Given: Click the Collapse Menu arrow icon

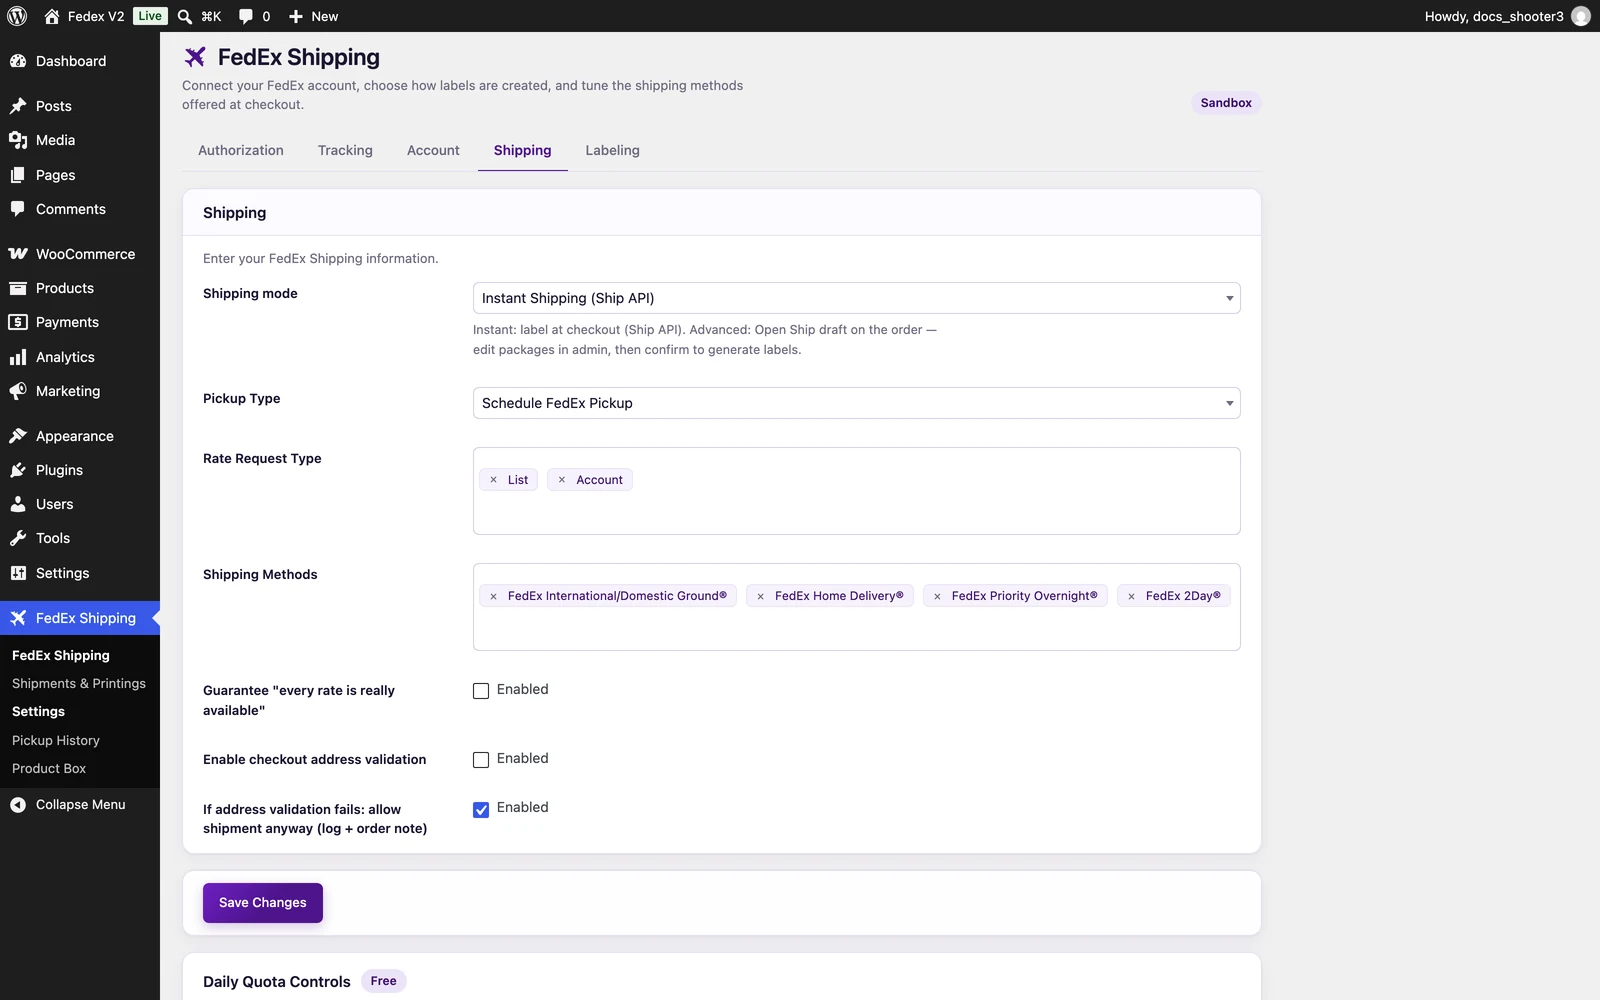Looking at the screenshot, I should click(18, 805).
